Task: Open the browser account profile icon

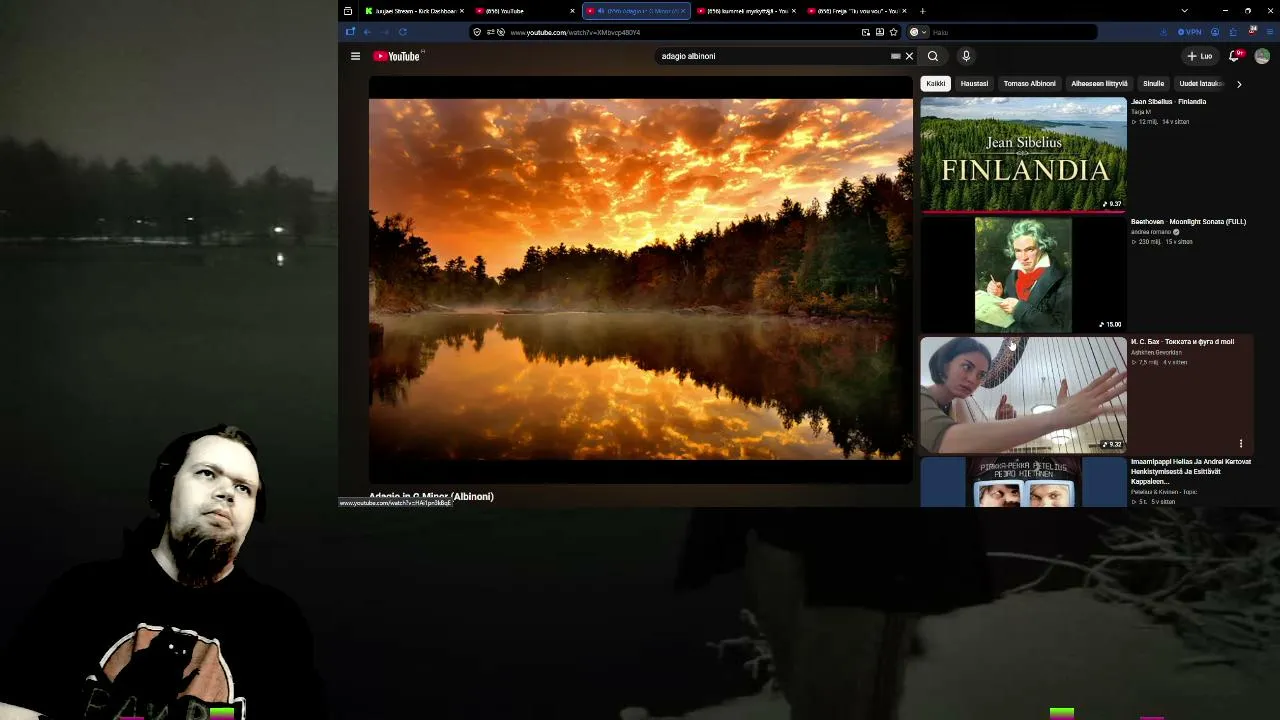Action: point(1215,32)
